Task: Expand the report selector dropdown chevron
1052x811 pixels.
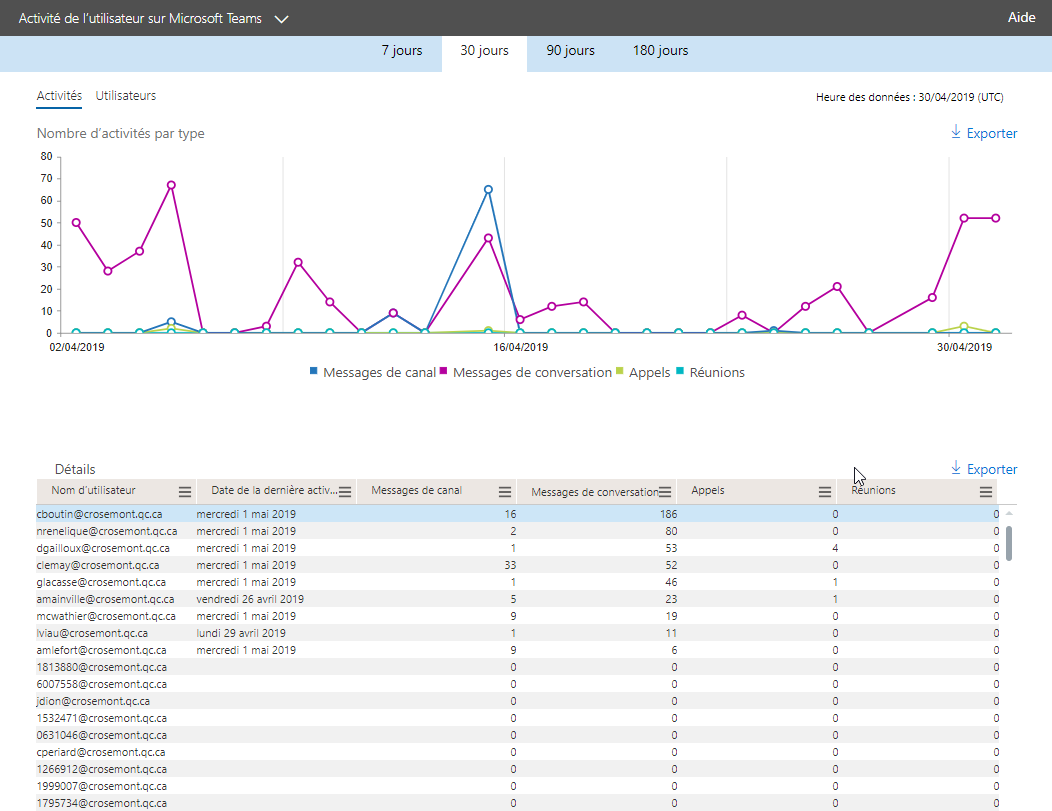Action: (x=280, y=19)
